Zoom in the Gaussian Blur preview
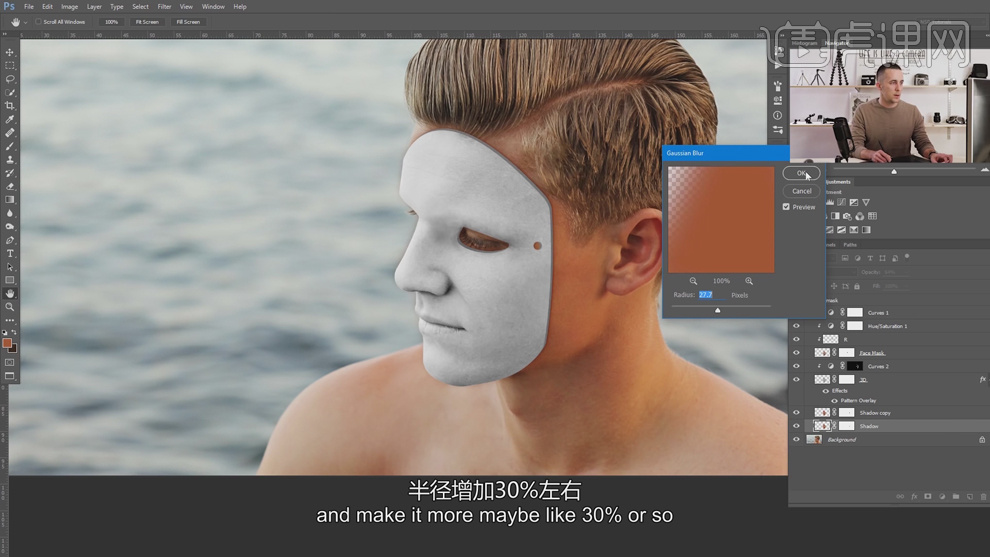This screenshot has height=557, width=990. 749,281
